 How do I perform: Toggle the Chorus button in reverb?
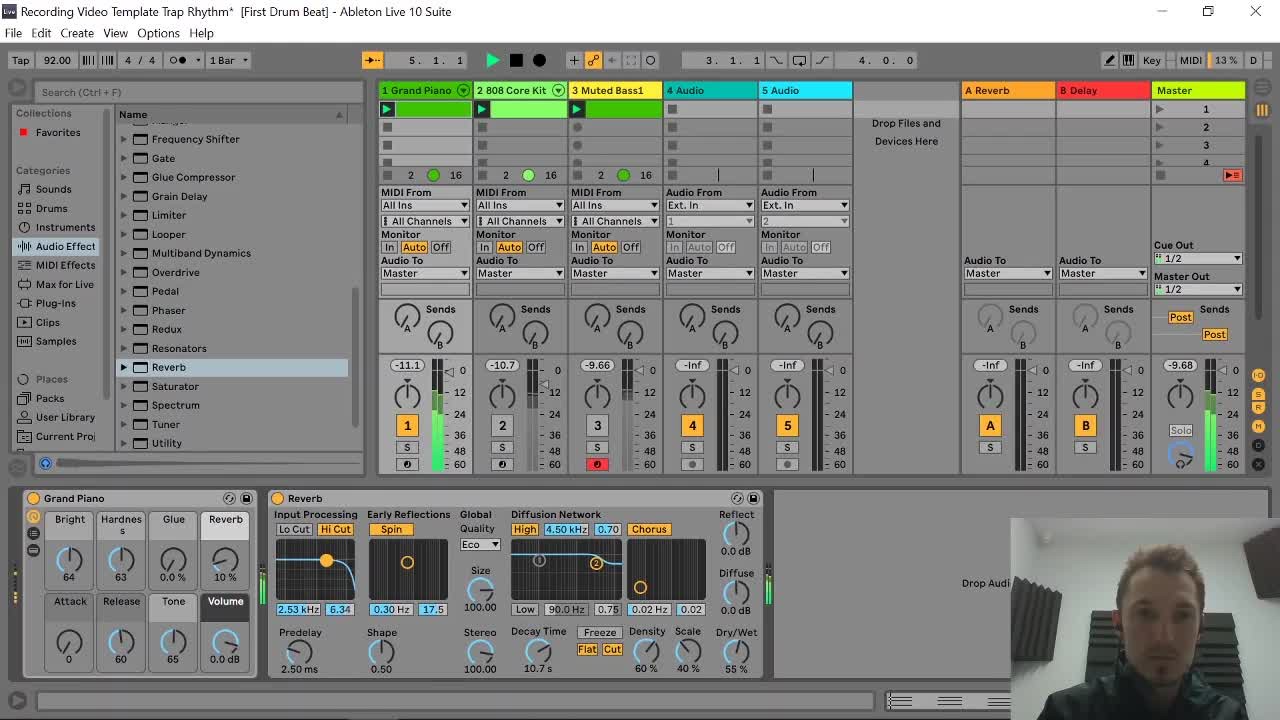pos(649,530)
